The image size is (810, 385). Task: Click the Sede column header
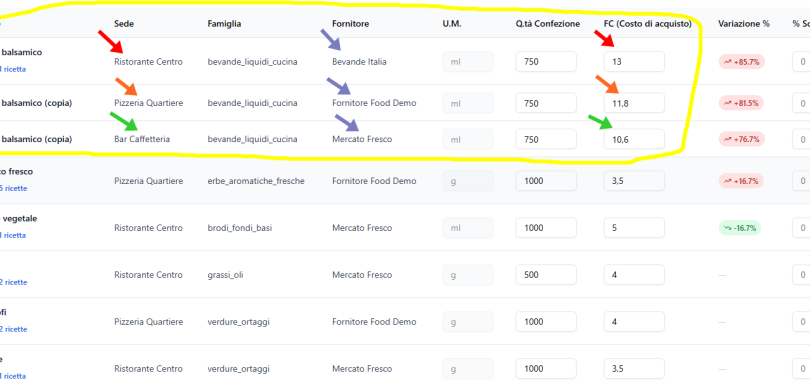coord(124,24)
